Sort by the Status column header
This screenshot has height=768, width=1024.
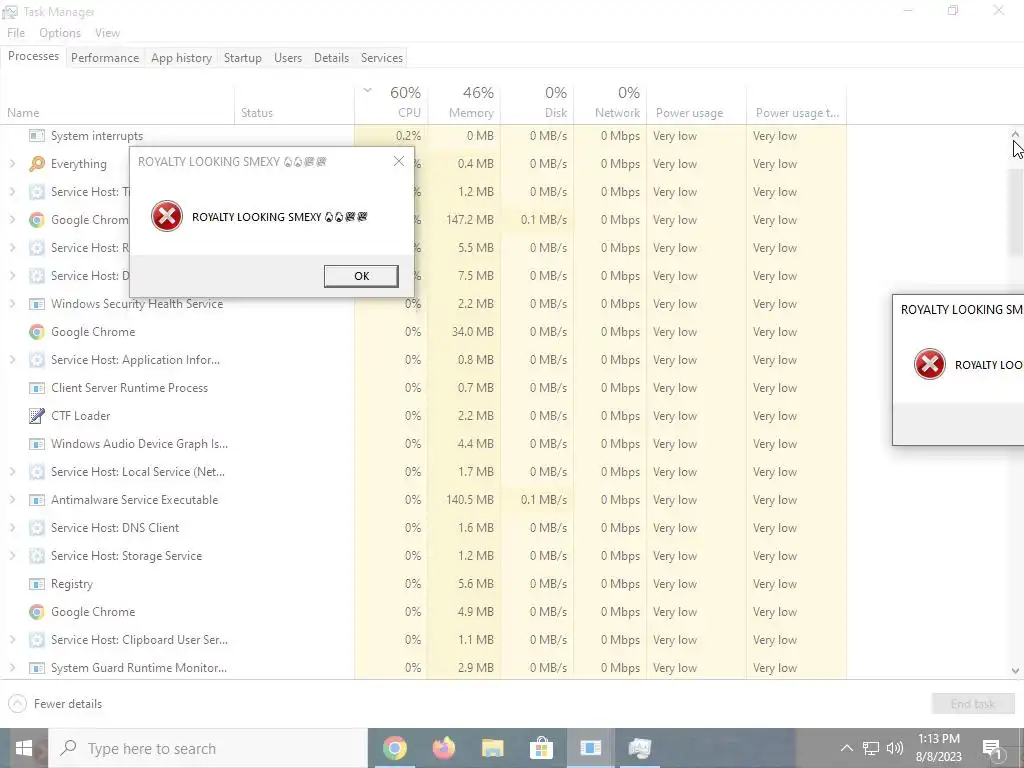[295, 104]
